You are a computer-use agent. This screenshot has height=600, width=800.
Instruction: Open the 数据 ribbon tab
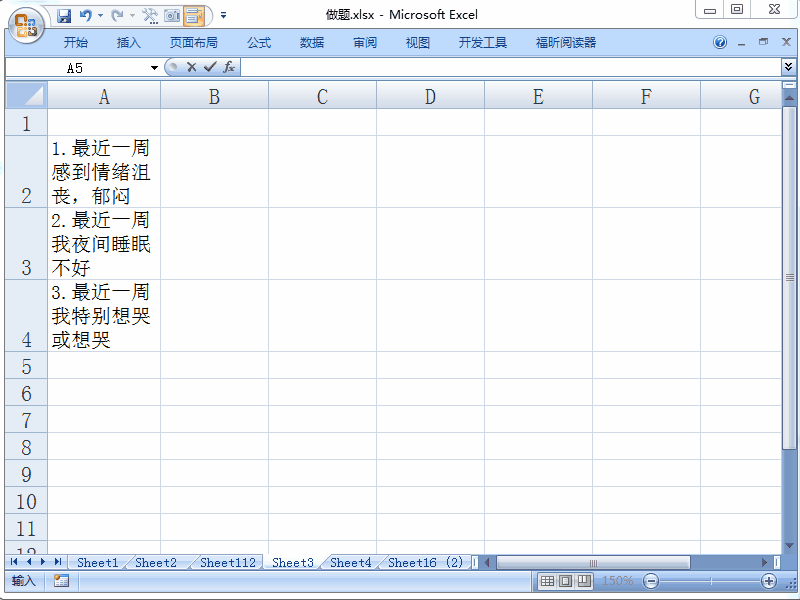pos(312,43)
